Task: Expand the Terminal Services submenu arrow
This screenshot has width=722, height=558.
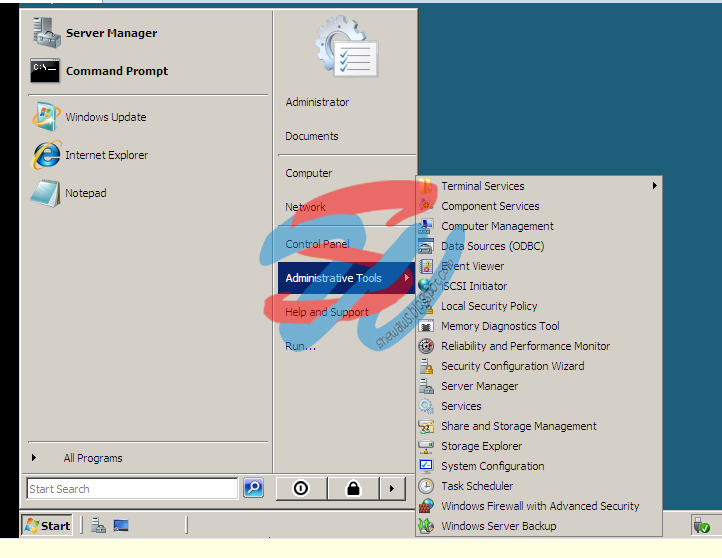Action: (x=654, y=186)
